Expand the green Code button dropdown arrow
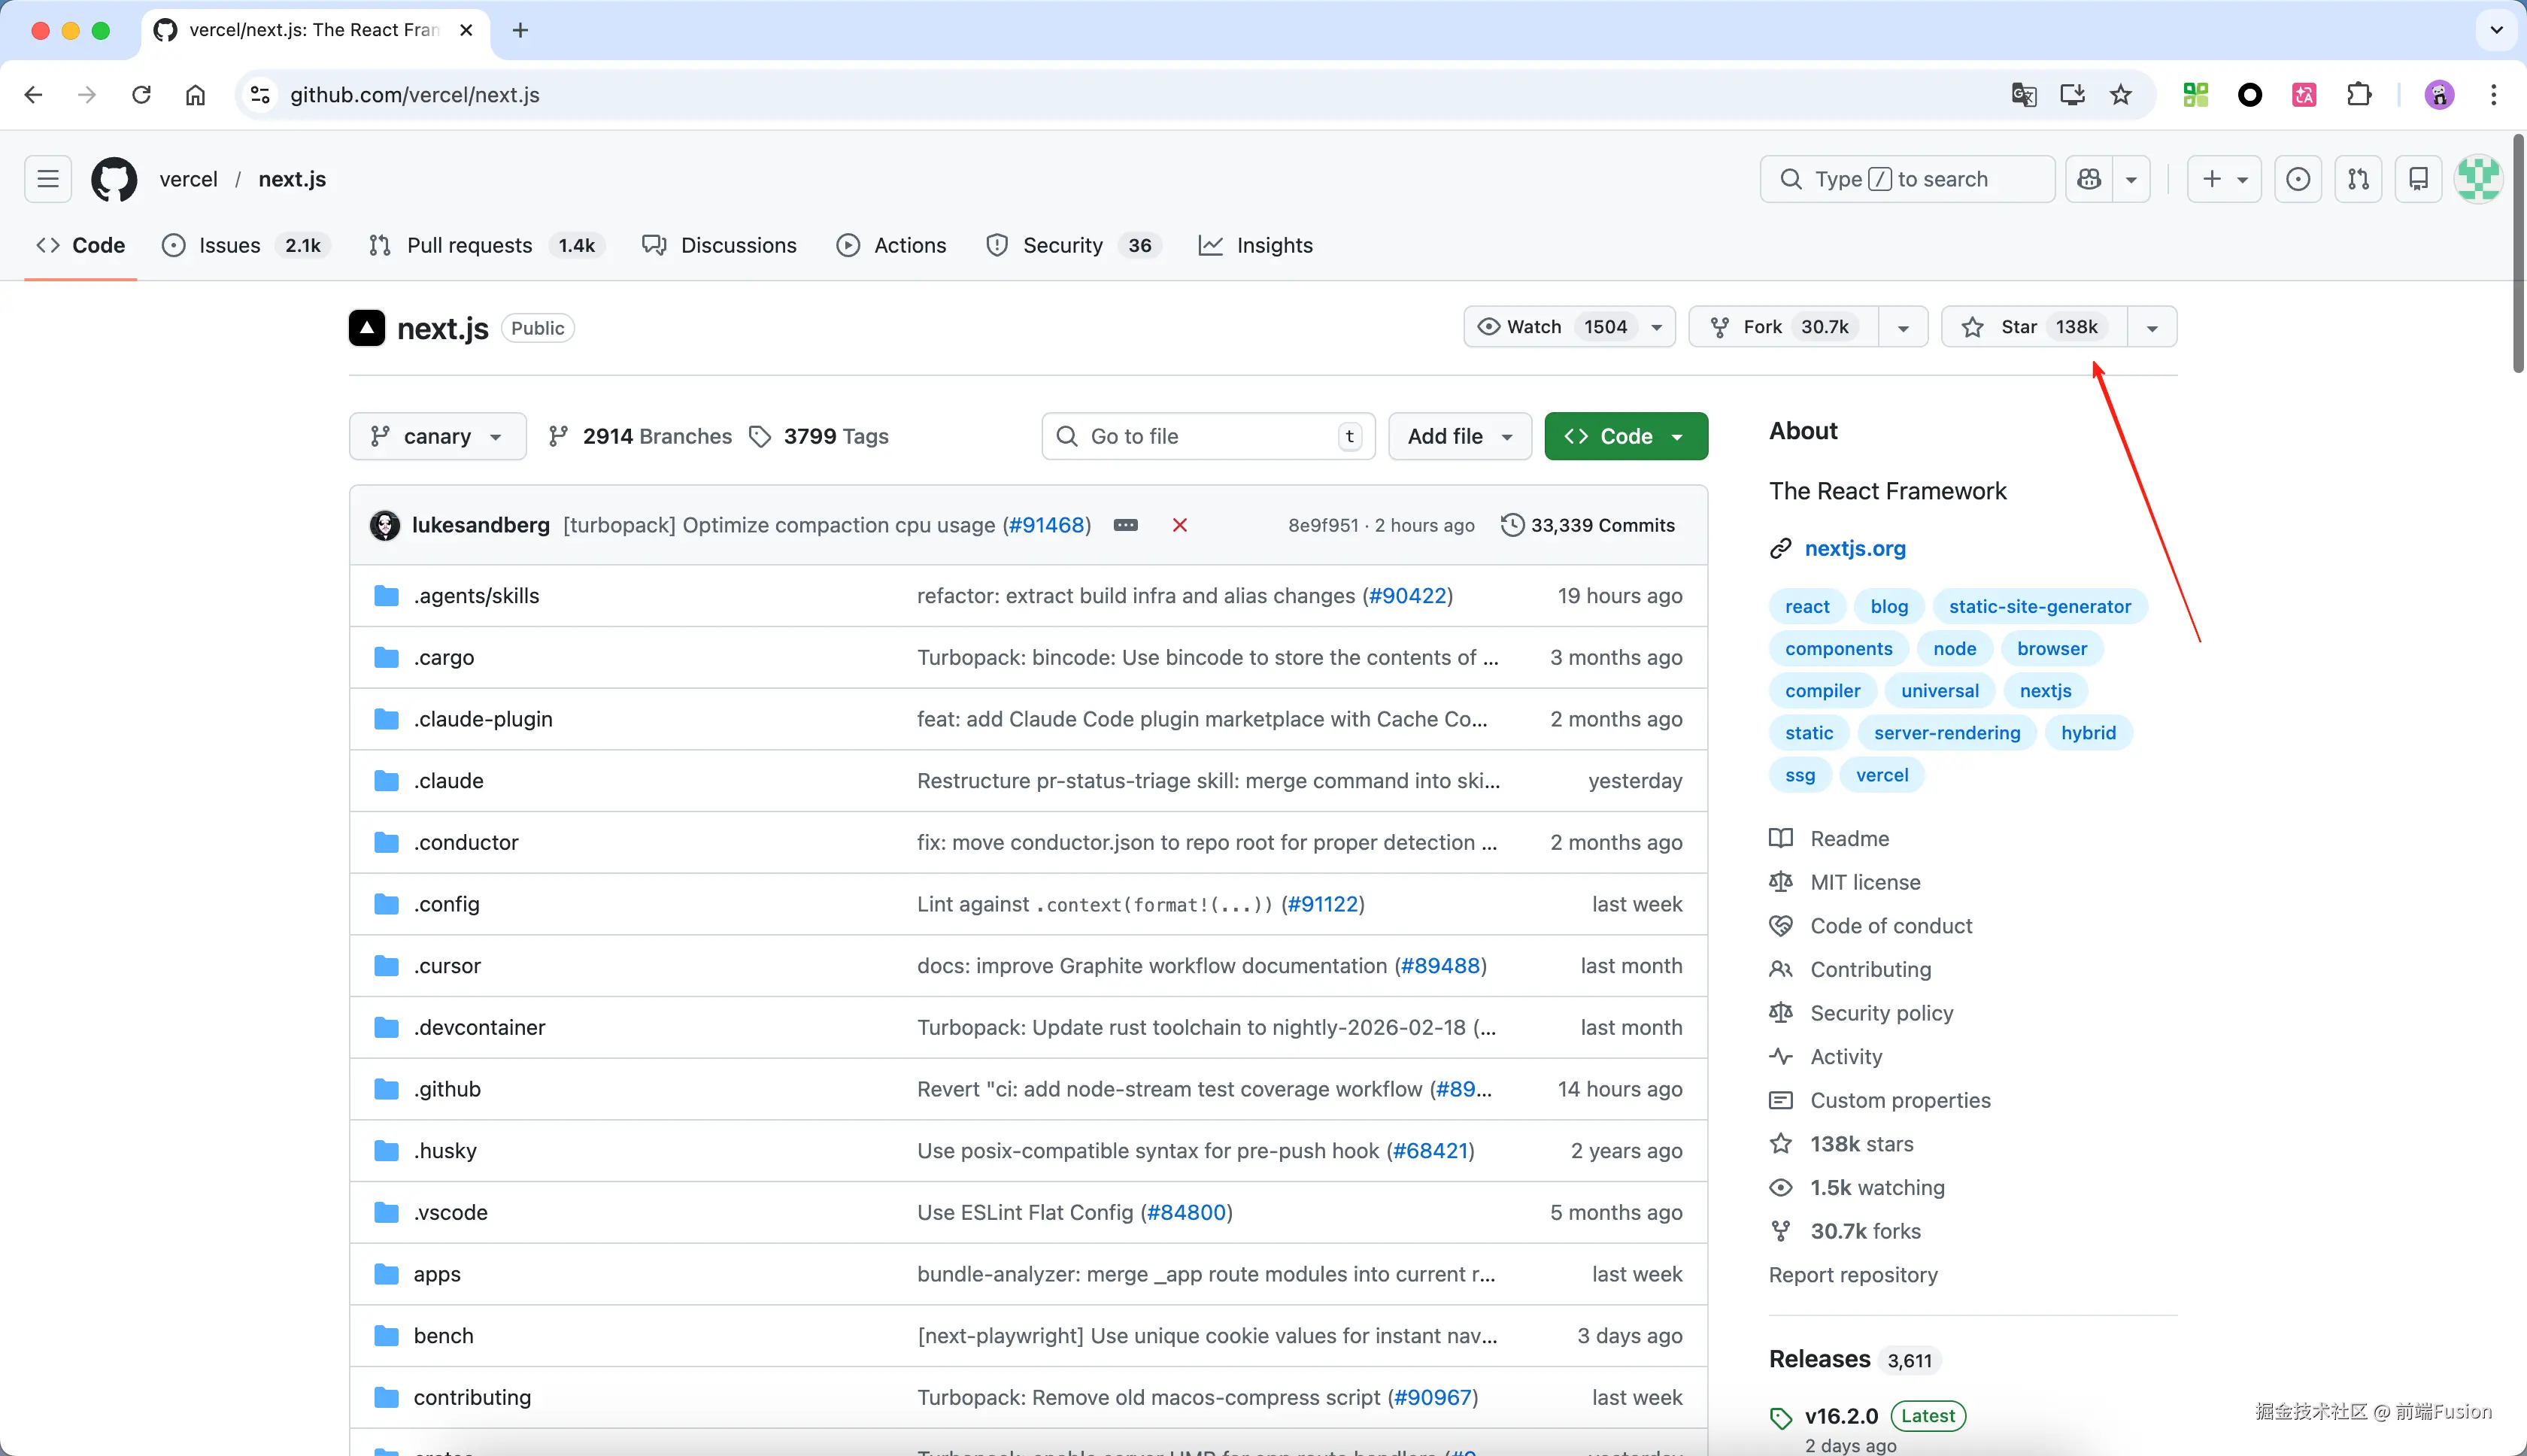Viewport: 2527px width, 1456px height. pyautogui.click(x=1676, y=436)
